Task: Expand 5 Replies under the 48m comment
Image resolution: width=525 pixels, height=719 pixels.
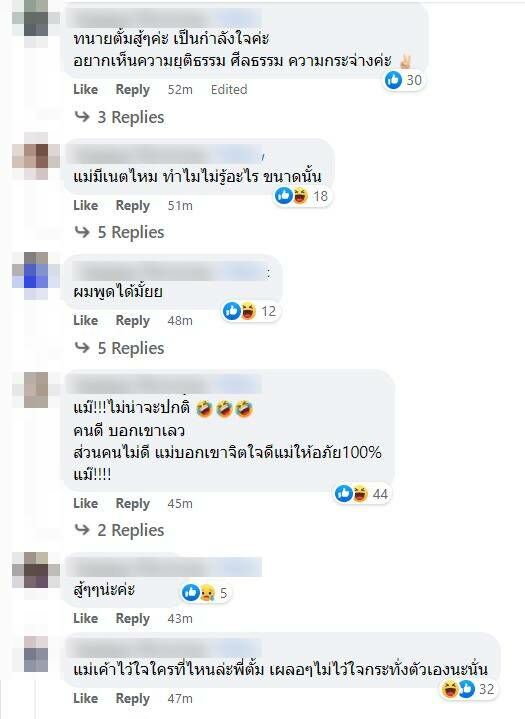Action: (x=120, y=348)
